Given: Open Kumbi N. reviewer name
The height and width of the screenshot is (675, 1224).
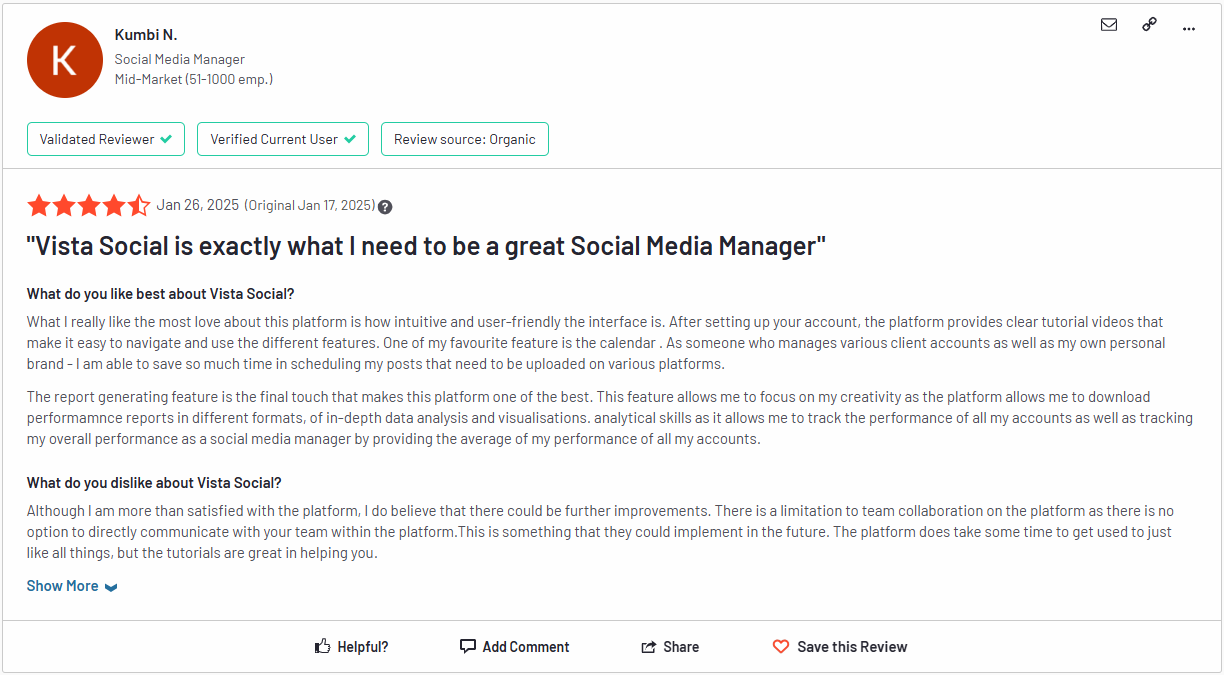Looking at the screenshot, I should click(x=146, y=35).
